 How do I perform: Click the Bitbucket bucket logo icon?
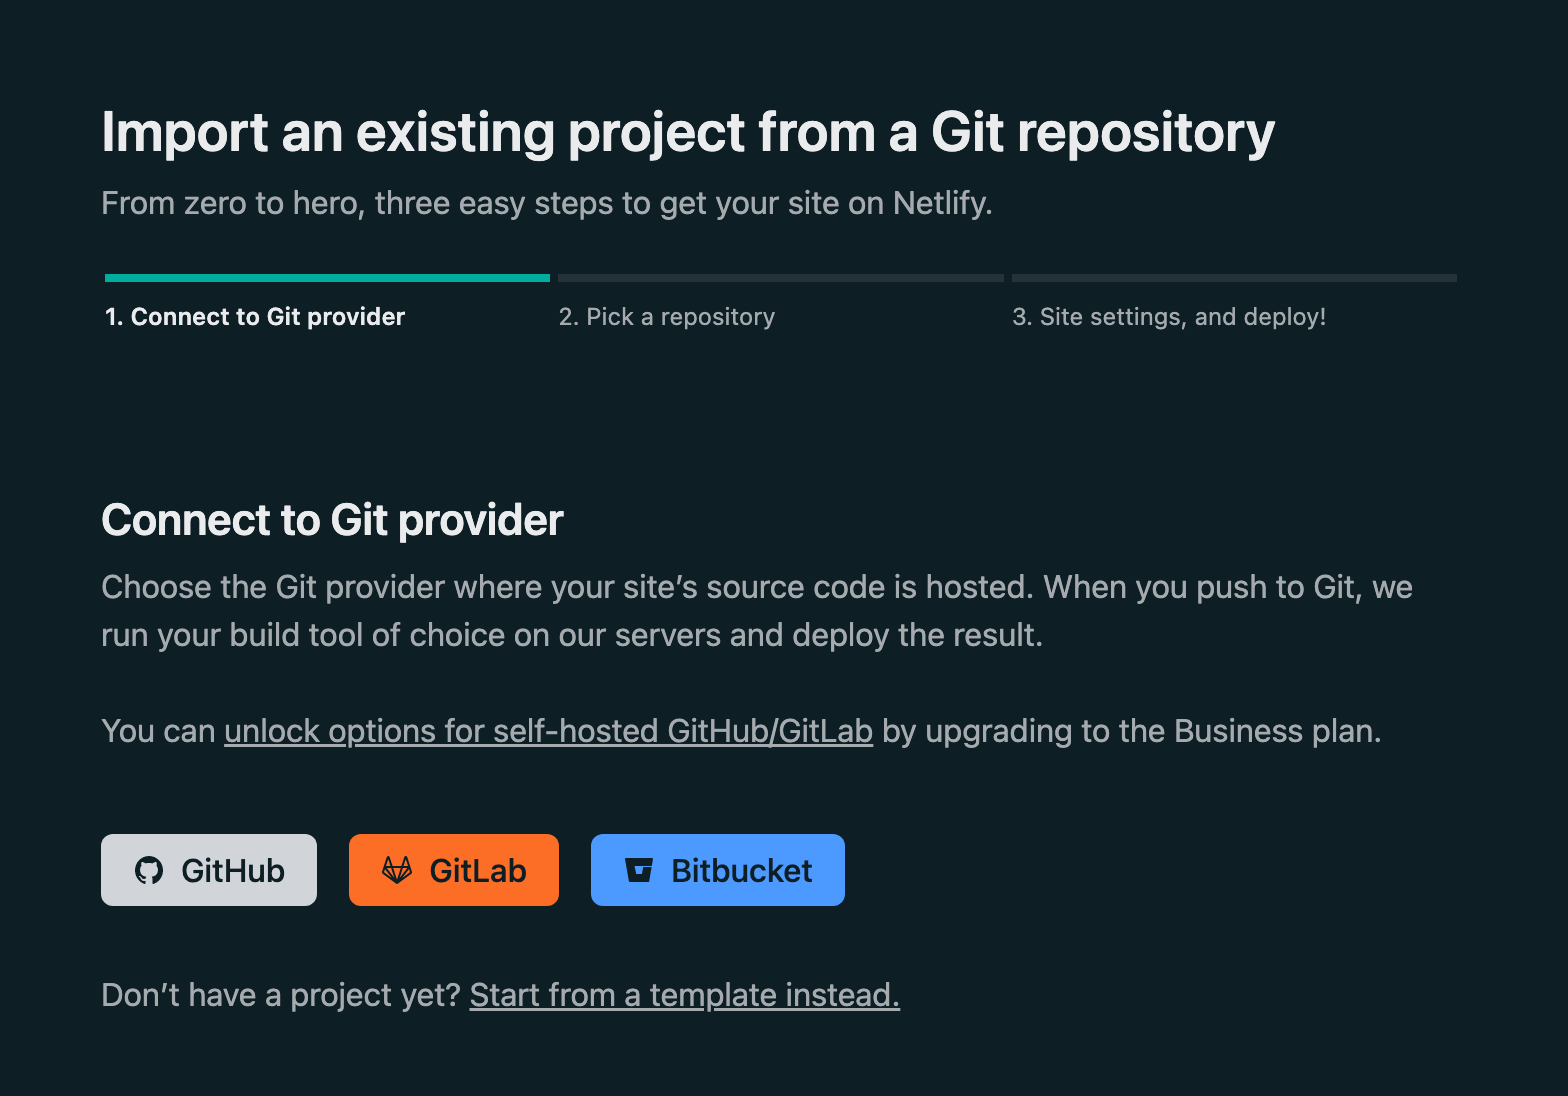(639, 870)
